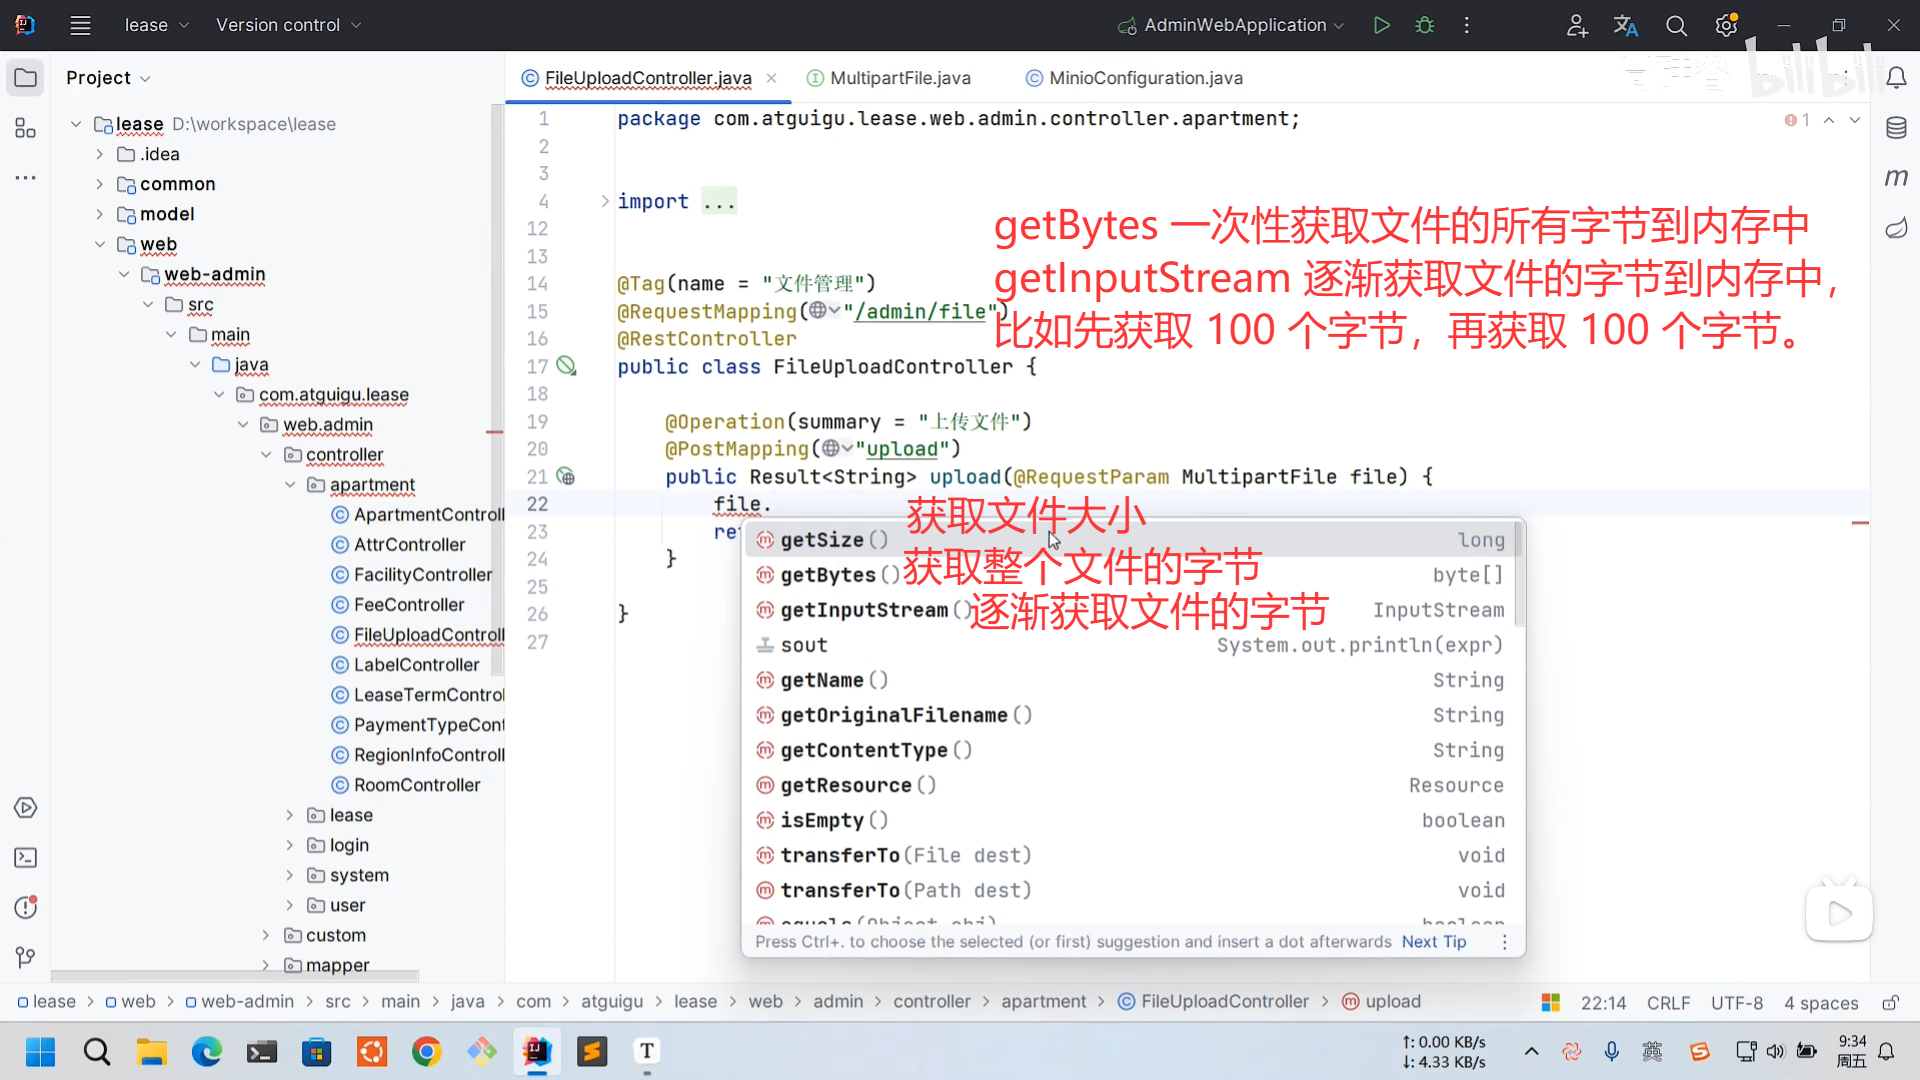Open the Maven tool window
This screenshot has width=1920, height=1080.
coord(1897,177)
